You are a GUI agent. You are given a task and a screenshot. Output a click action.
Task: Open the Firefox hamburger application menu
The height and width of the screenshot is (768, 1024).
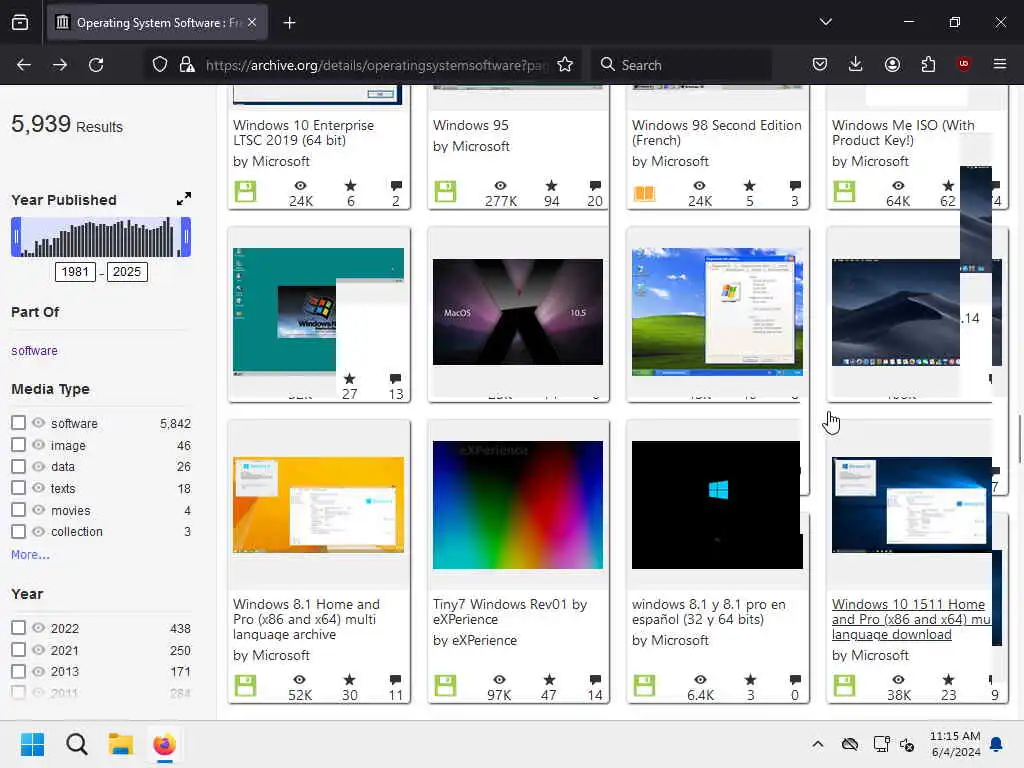(x=999, y=64)
